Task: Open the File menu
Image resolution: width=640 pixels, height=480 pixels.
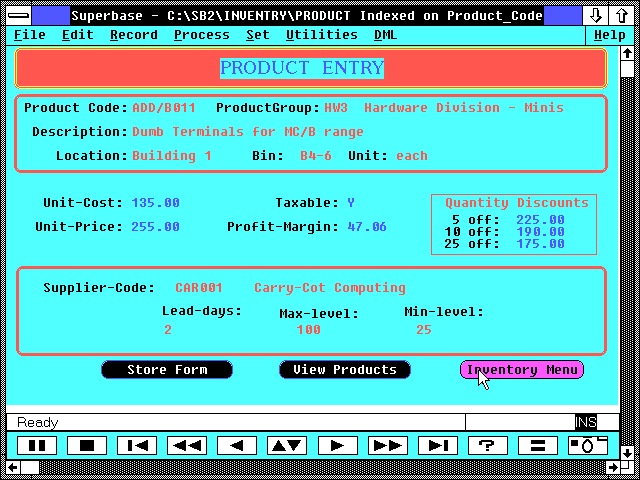Action: click(29, 35)
